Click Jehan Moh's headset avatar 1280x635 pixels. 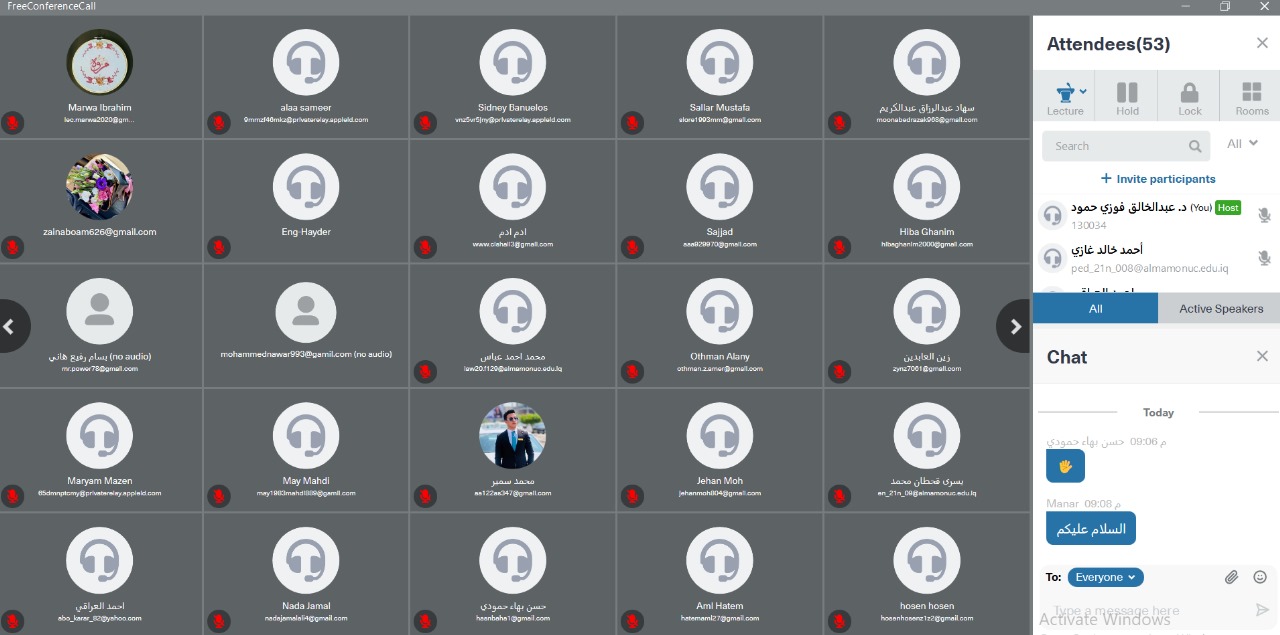click(720, 436)
